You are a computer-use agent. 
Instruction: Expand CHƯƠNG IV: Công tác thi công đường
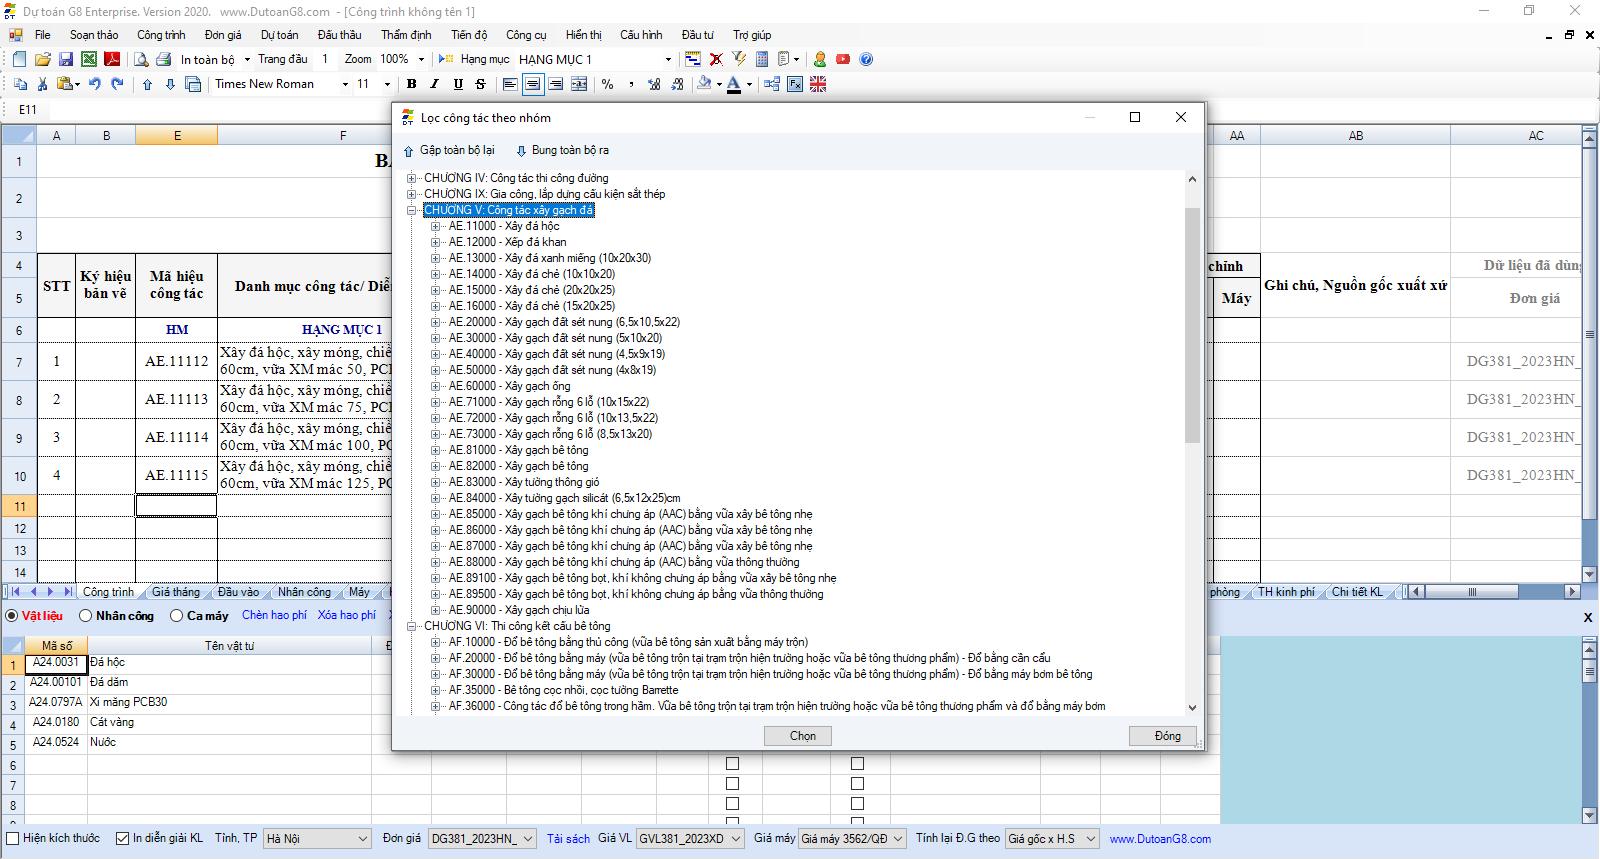[411, 178]
